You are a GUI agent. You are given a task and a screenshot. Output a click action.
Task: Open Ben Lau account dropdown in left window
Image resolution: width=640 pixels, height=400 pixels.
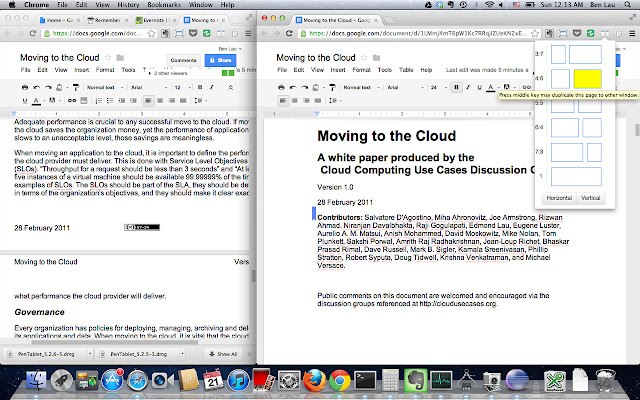tap(230, 49)
